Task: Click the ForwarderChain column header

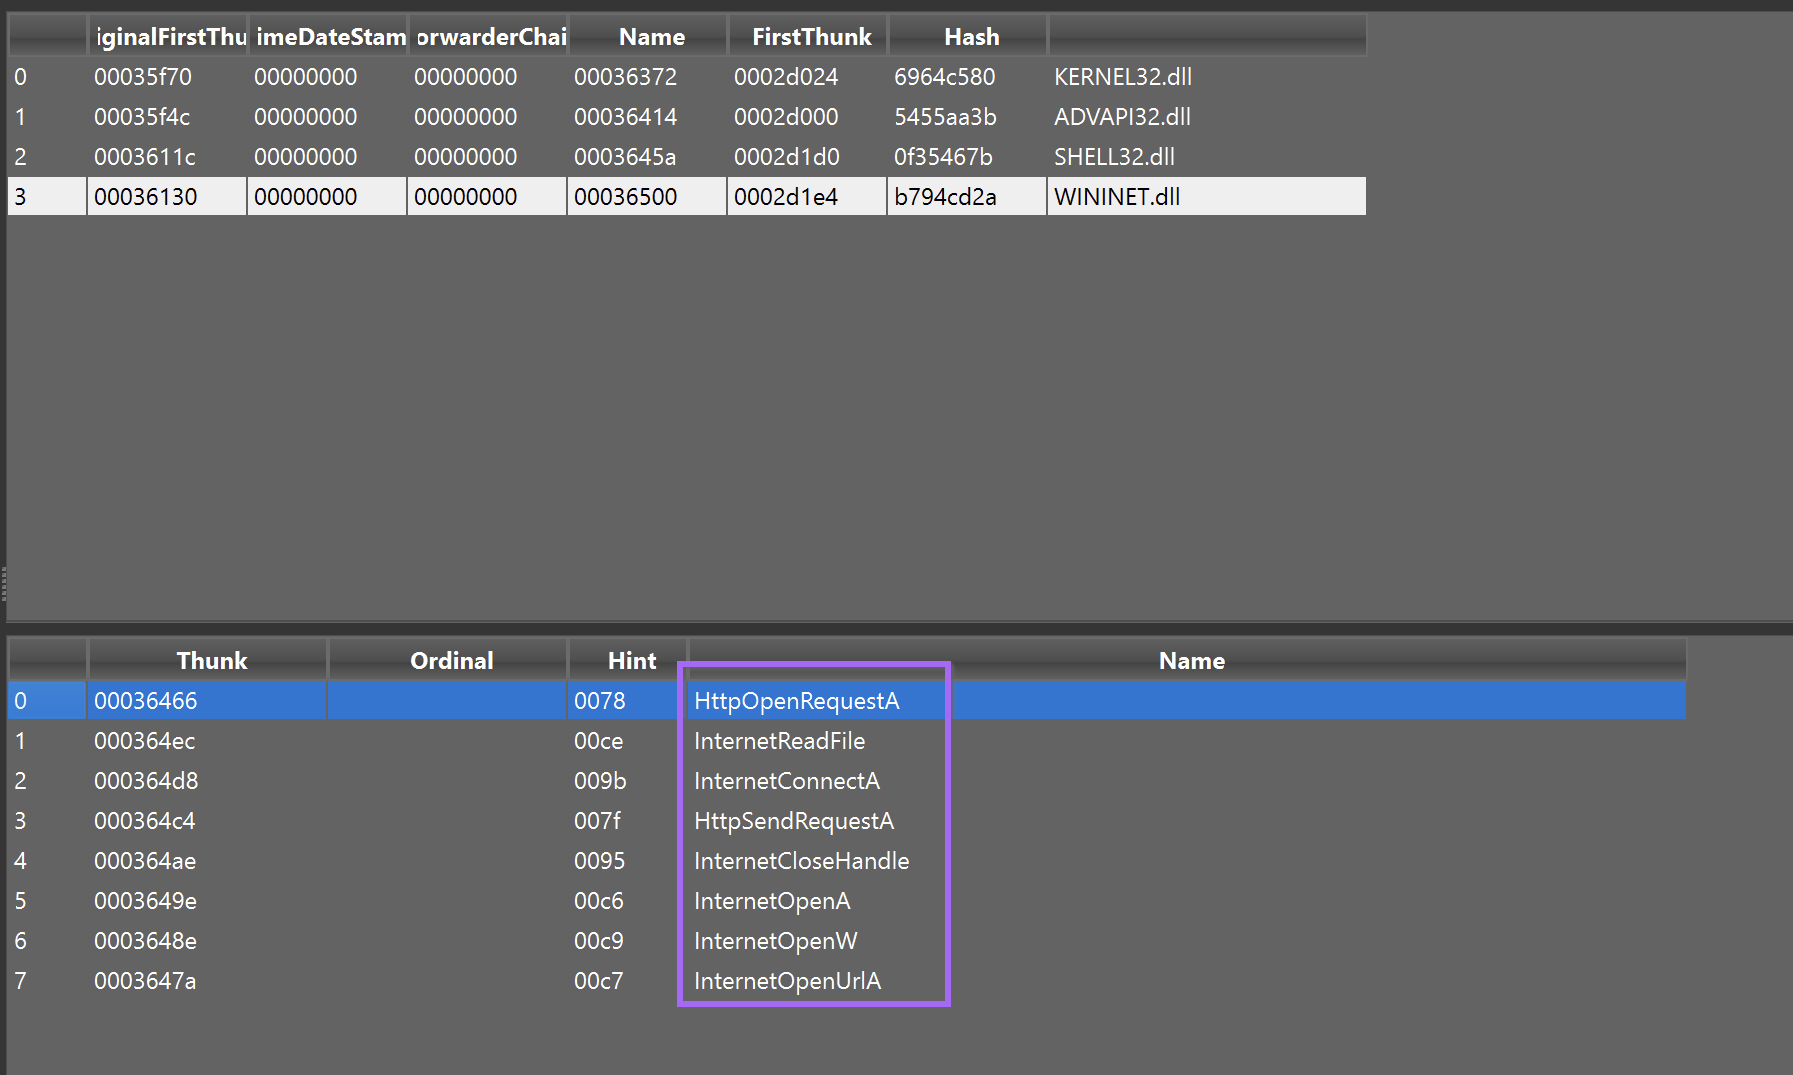Action: pyautogui.click(x=487, y=36)
